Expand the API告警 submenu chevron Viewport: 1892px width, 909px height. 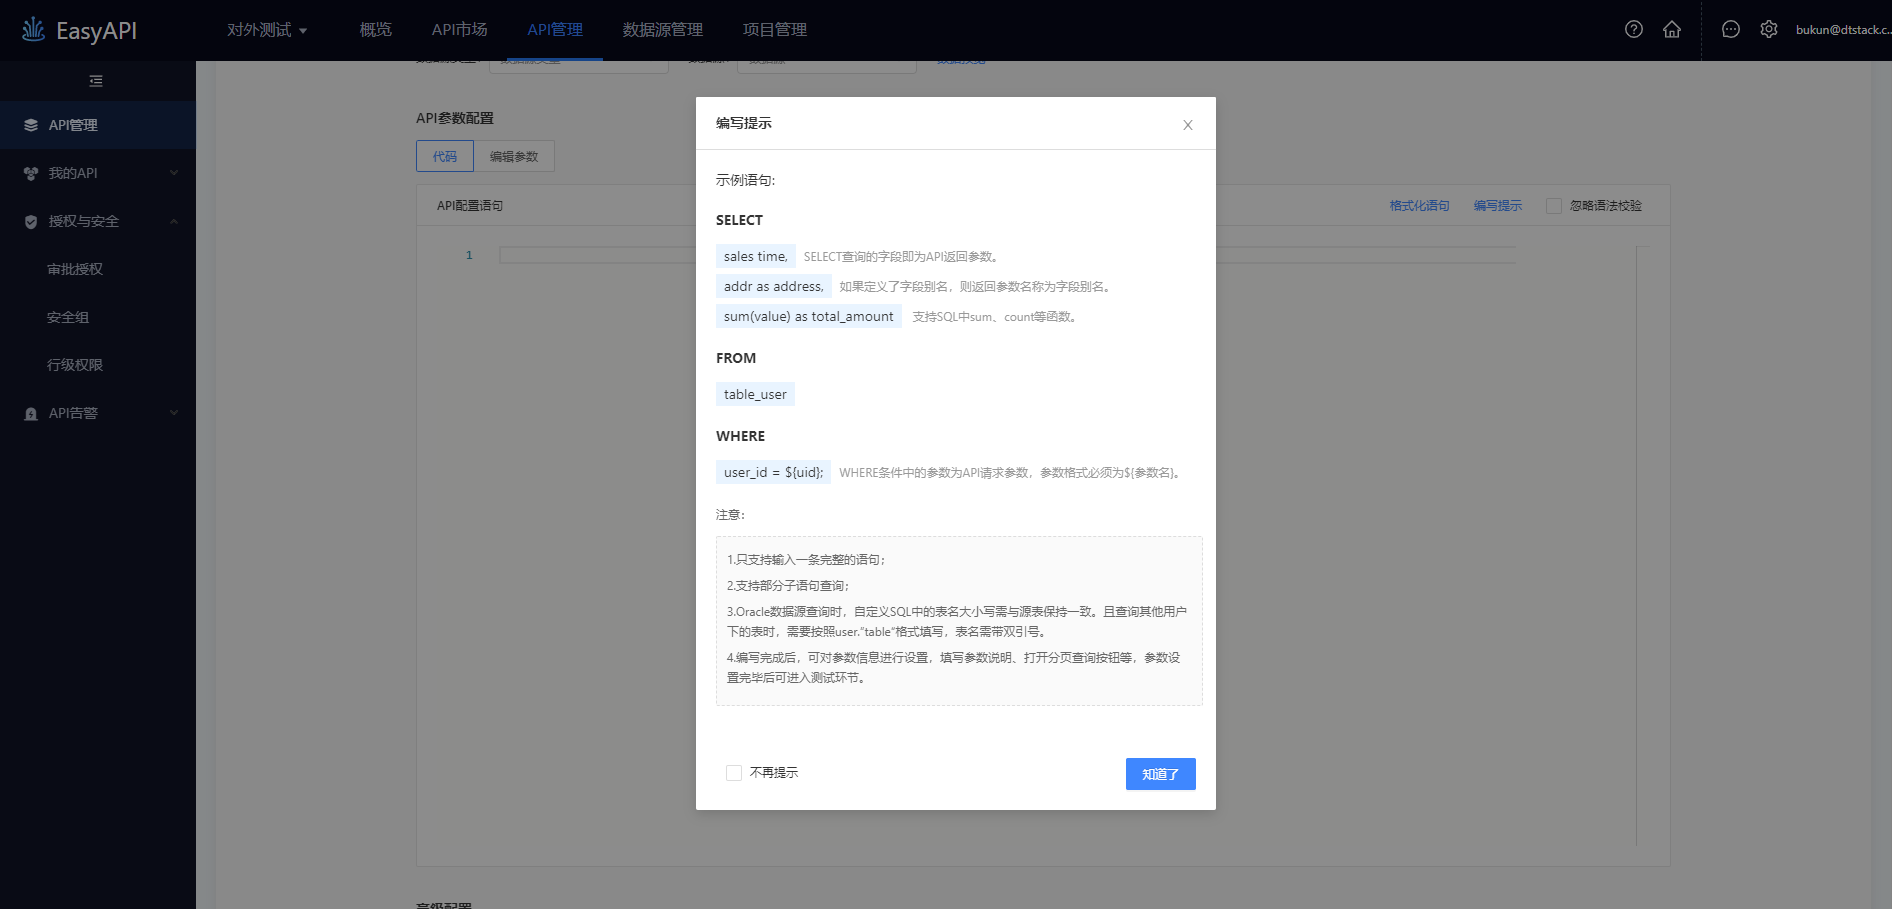pos(174,413)
